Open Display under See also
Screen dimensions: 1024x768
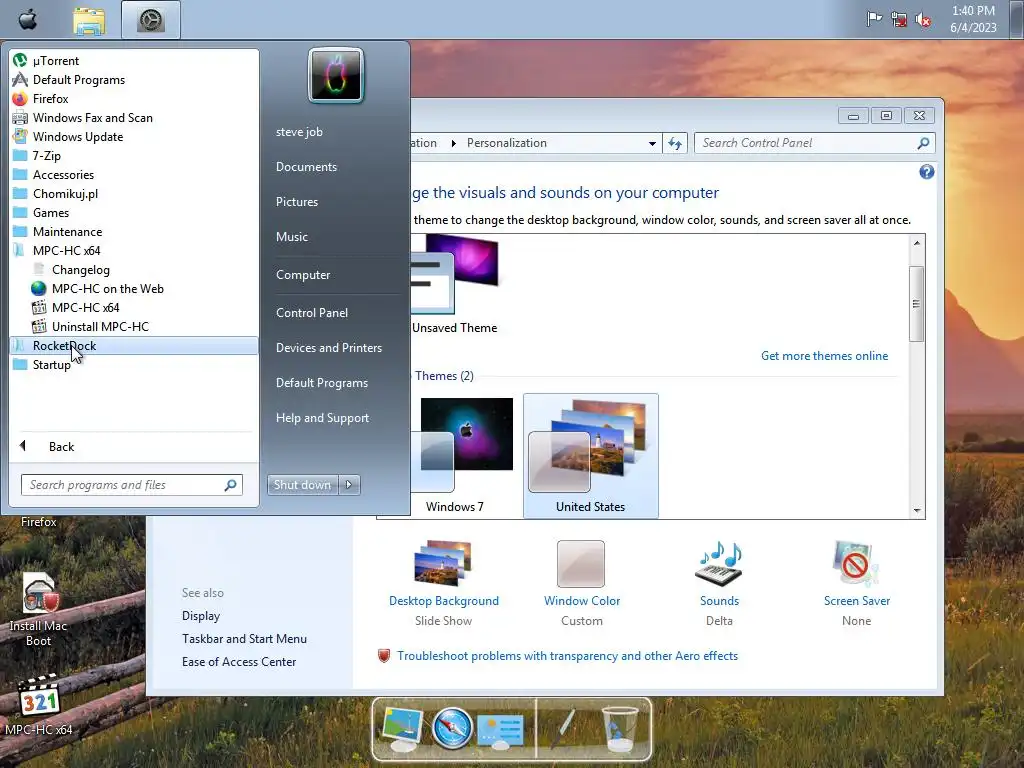click(x=200, y=616)
